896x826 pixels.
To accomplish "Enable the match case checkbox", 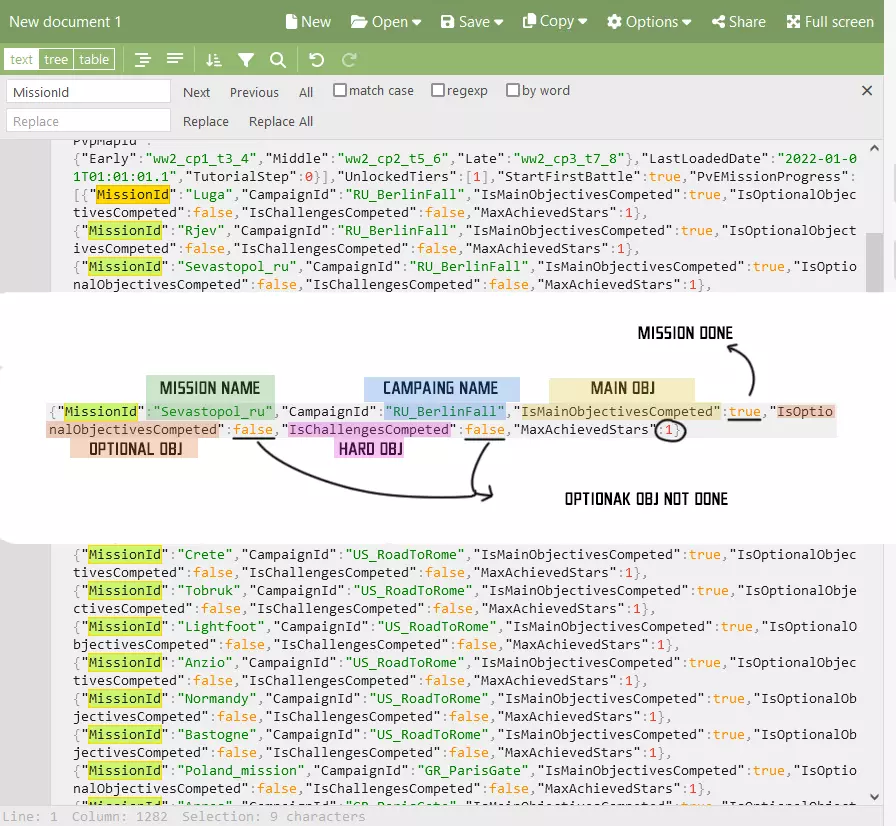I will pyautogui.click(x=340, y=91).
